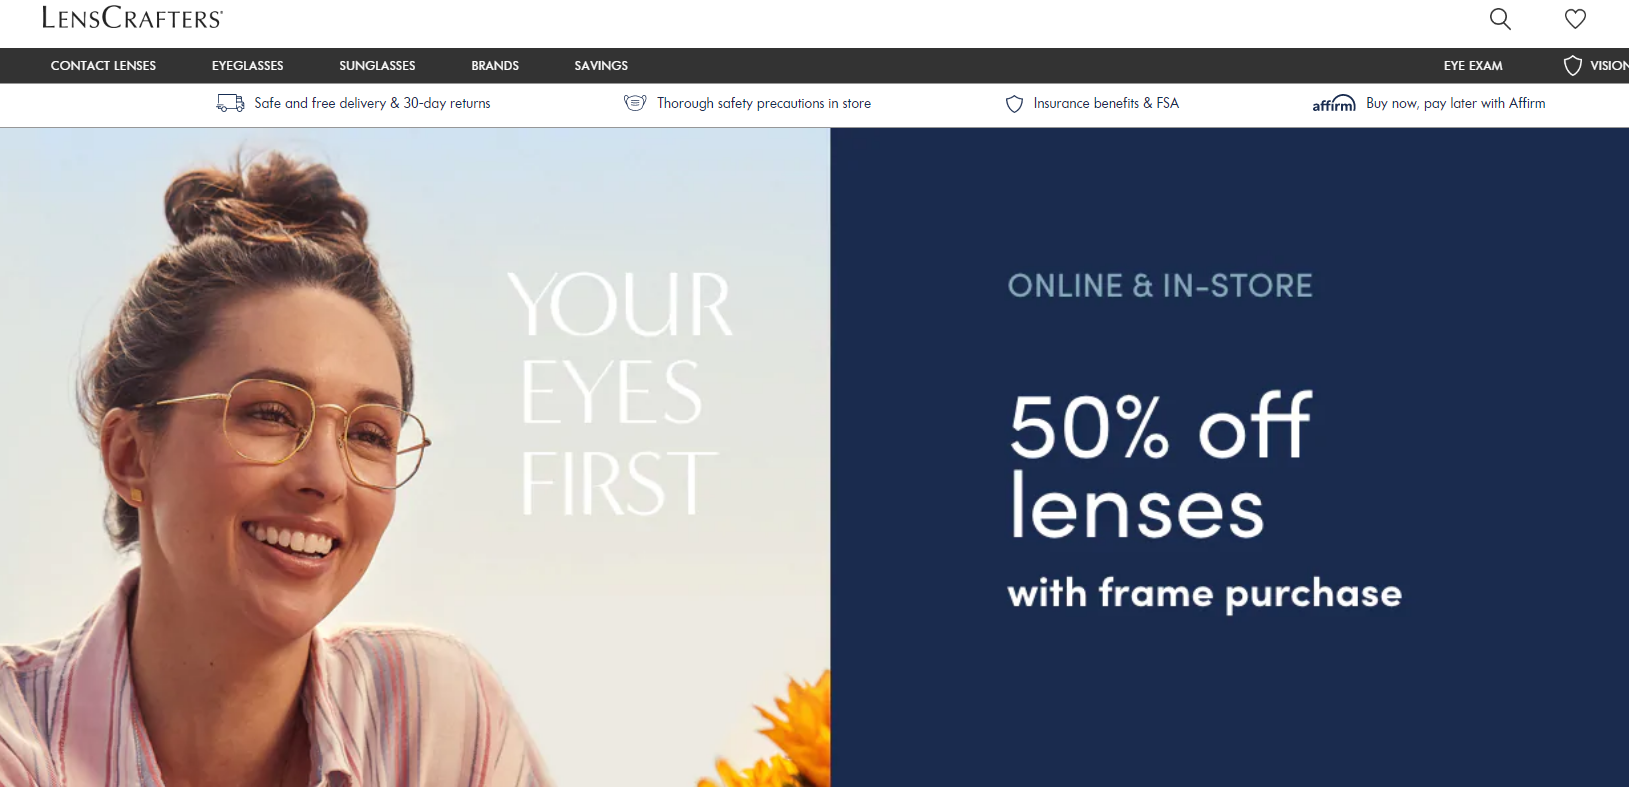The image size is (1629, 787).
Task: Click the Your Eyes First hero image
Action: click(x=415, y=457)
